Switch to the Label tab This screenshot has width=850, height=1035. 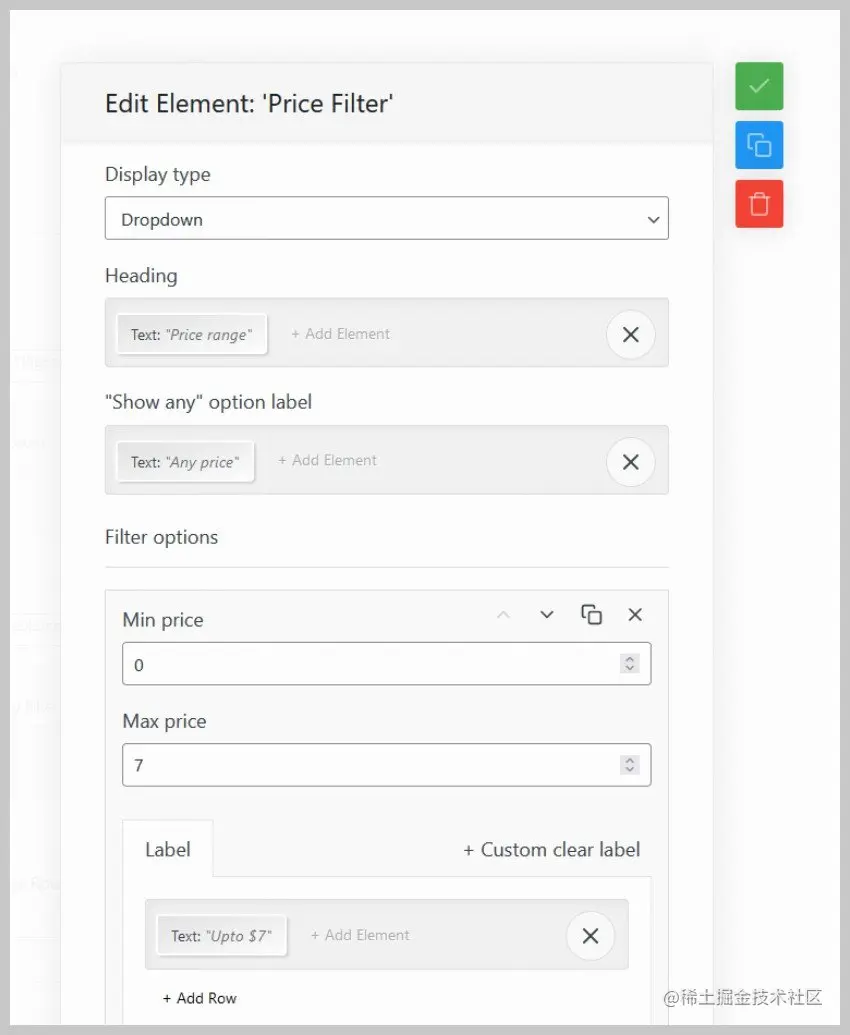point(167,849)
